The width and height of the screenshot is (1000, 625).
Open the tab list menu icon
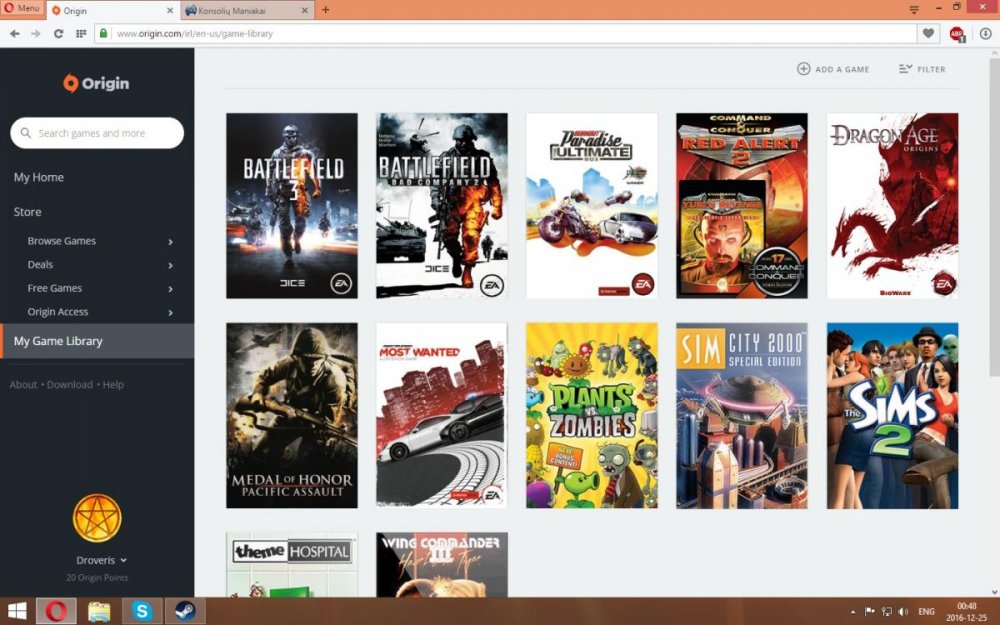[x=914, y=10]
